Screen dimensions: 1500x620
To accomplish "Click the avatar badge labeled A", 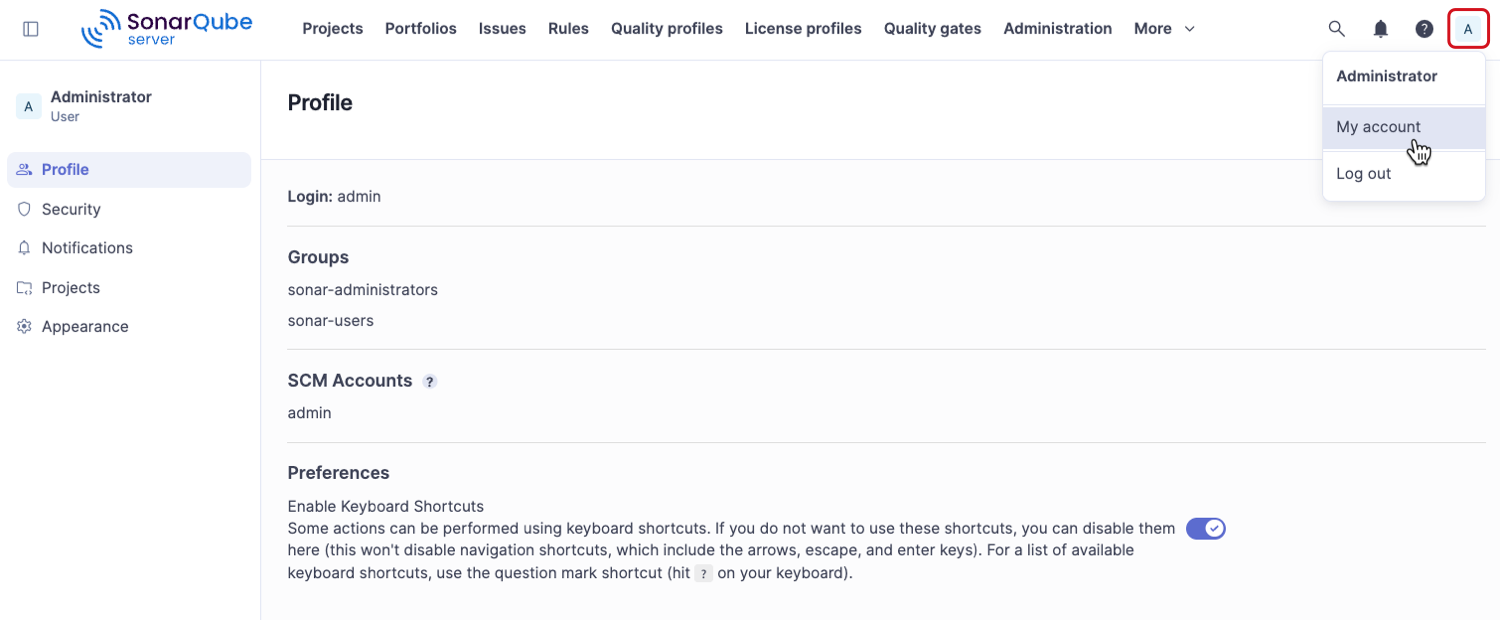I will (1468, 28).
